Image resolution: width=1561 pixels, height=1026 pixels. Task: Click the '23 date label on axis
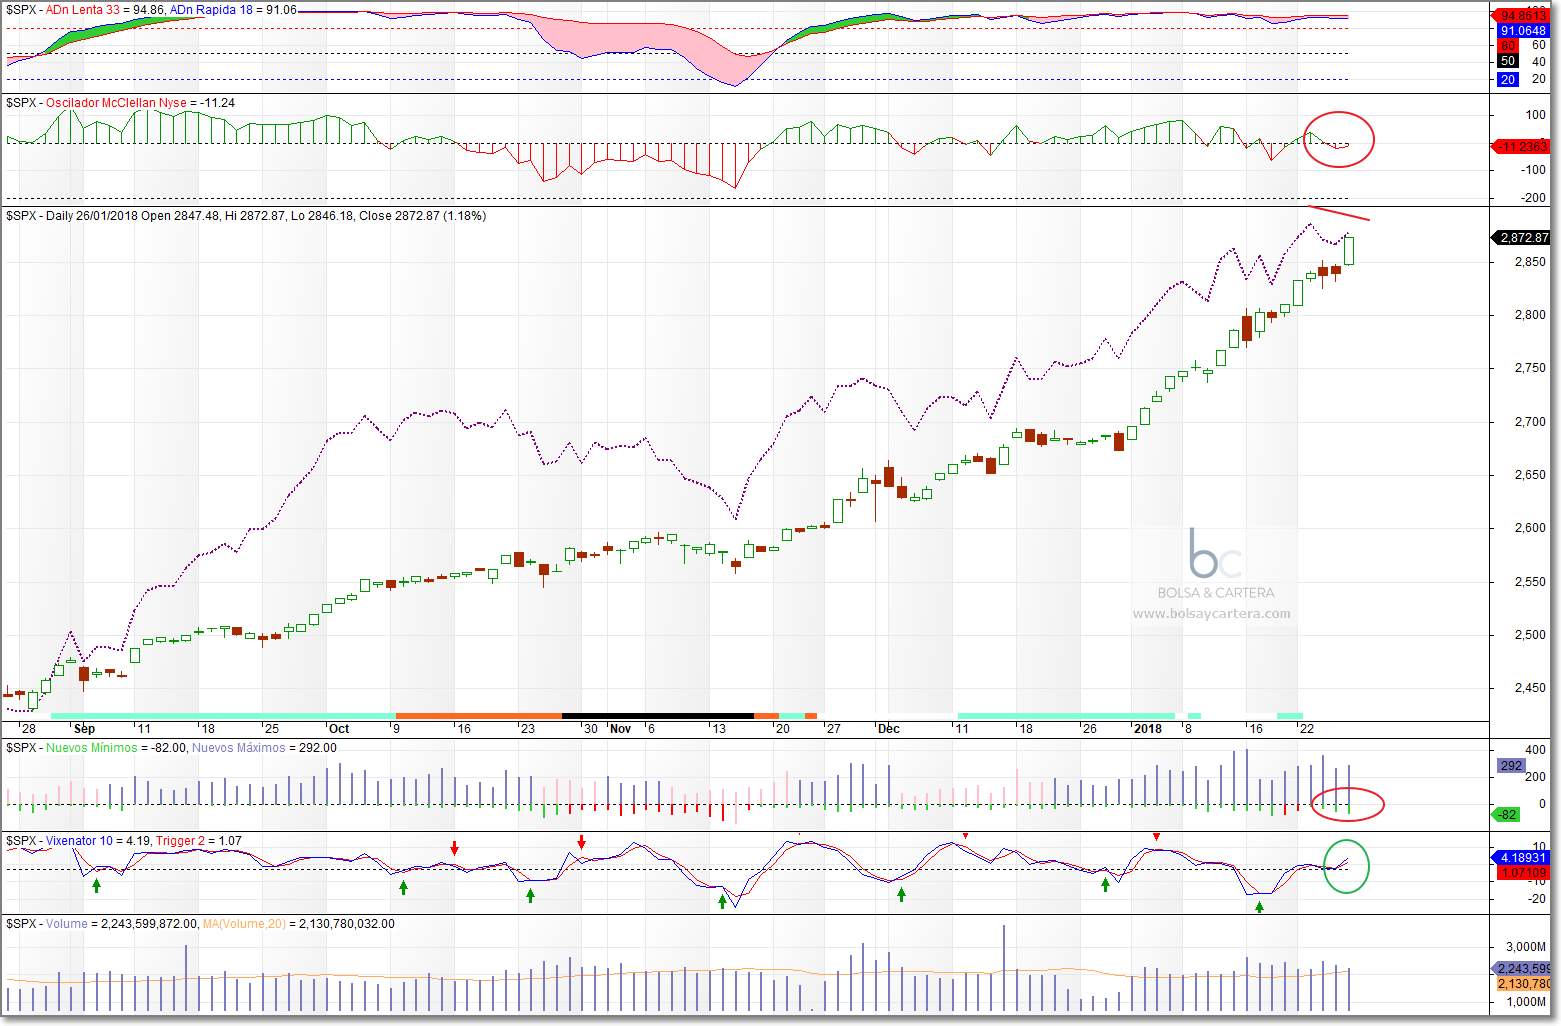[527, 729]
